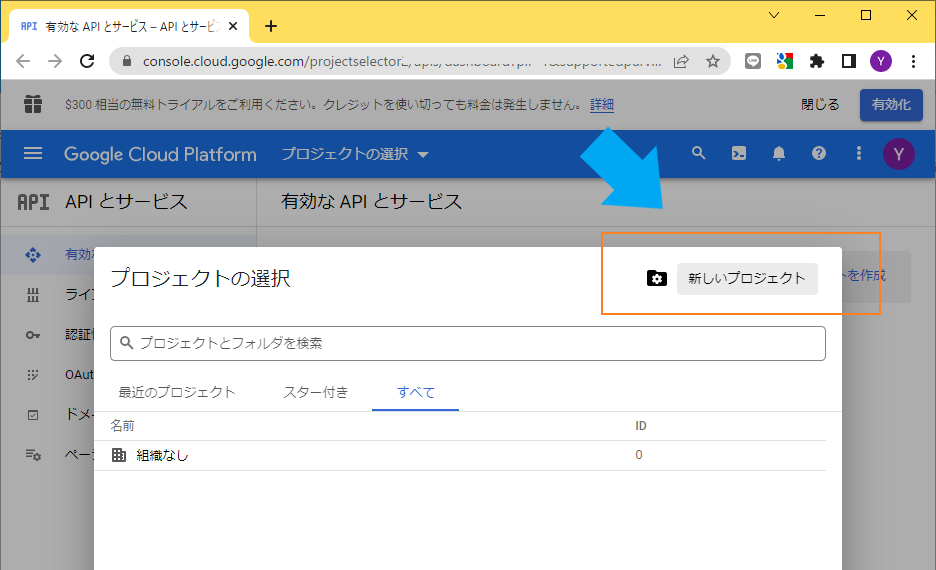Click the LINE extension icon
Image resolution: width=936 pixels, height=570 pixels.
tap(753, 61)
